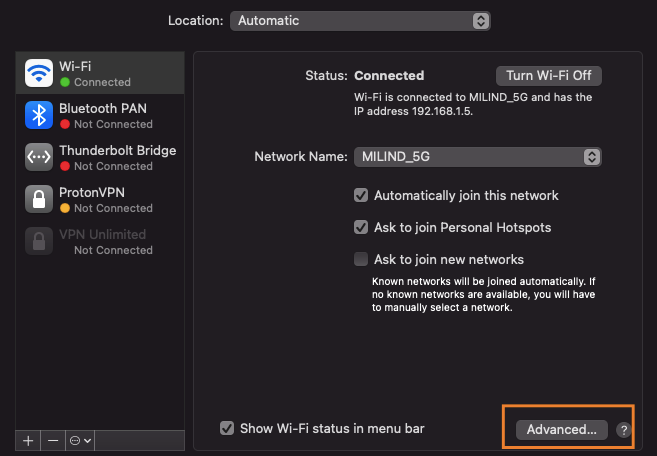Click the VPN Unlimited lock icon
The height and width of the screenshot is (456, 657).
pyautogui.click(x=39, y=241)
